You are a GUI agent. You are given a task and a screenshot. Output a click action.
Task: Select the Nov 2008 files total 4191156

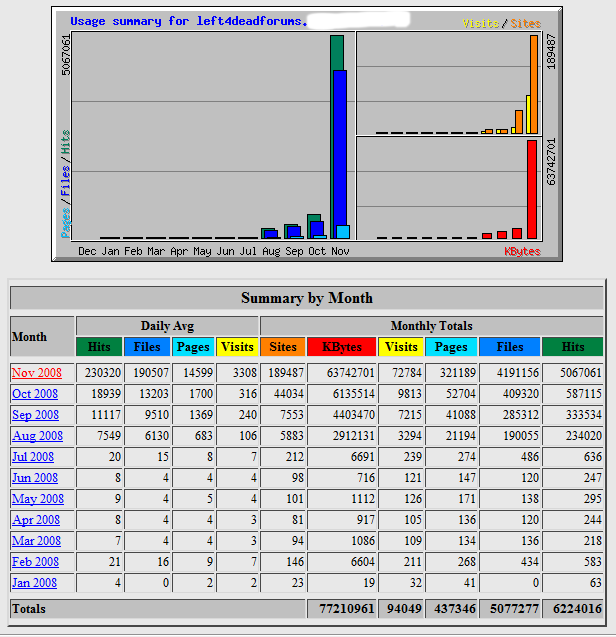pos(518,373)
